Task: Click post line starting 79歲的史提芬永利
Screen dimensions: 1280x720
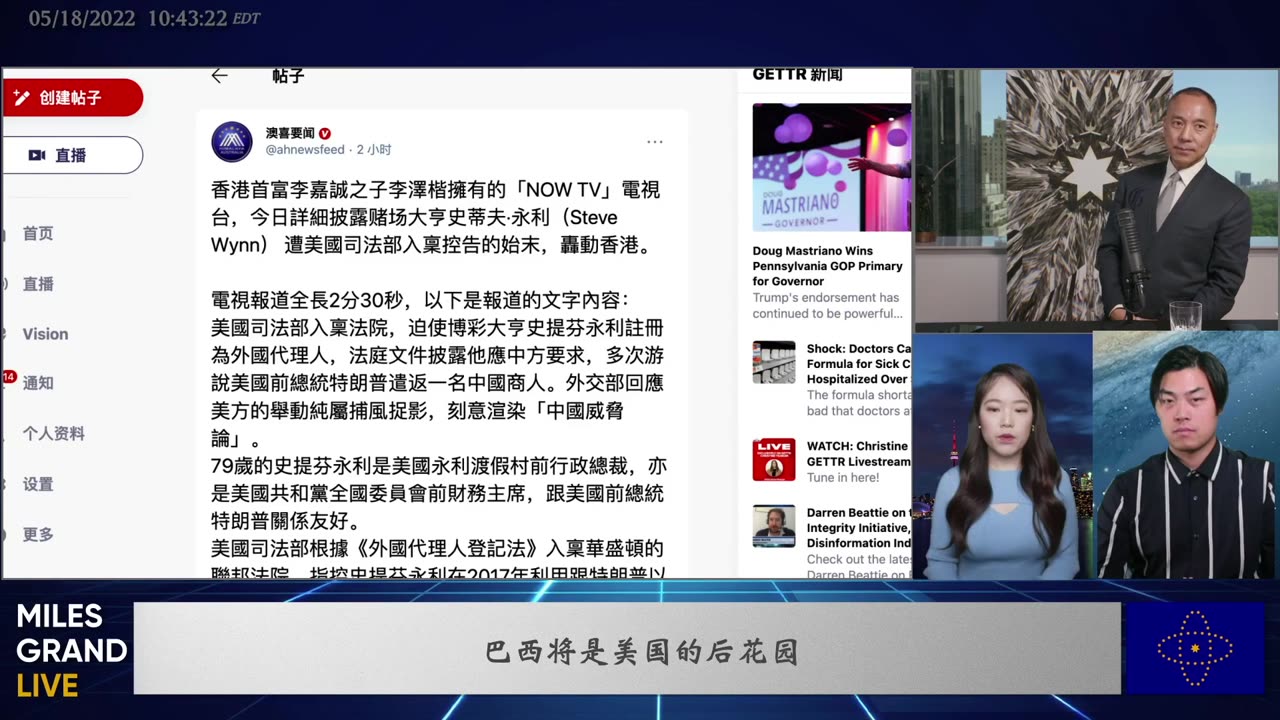Action: click(439, 466)
